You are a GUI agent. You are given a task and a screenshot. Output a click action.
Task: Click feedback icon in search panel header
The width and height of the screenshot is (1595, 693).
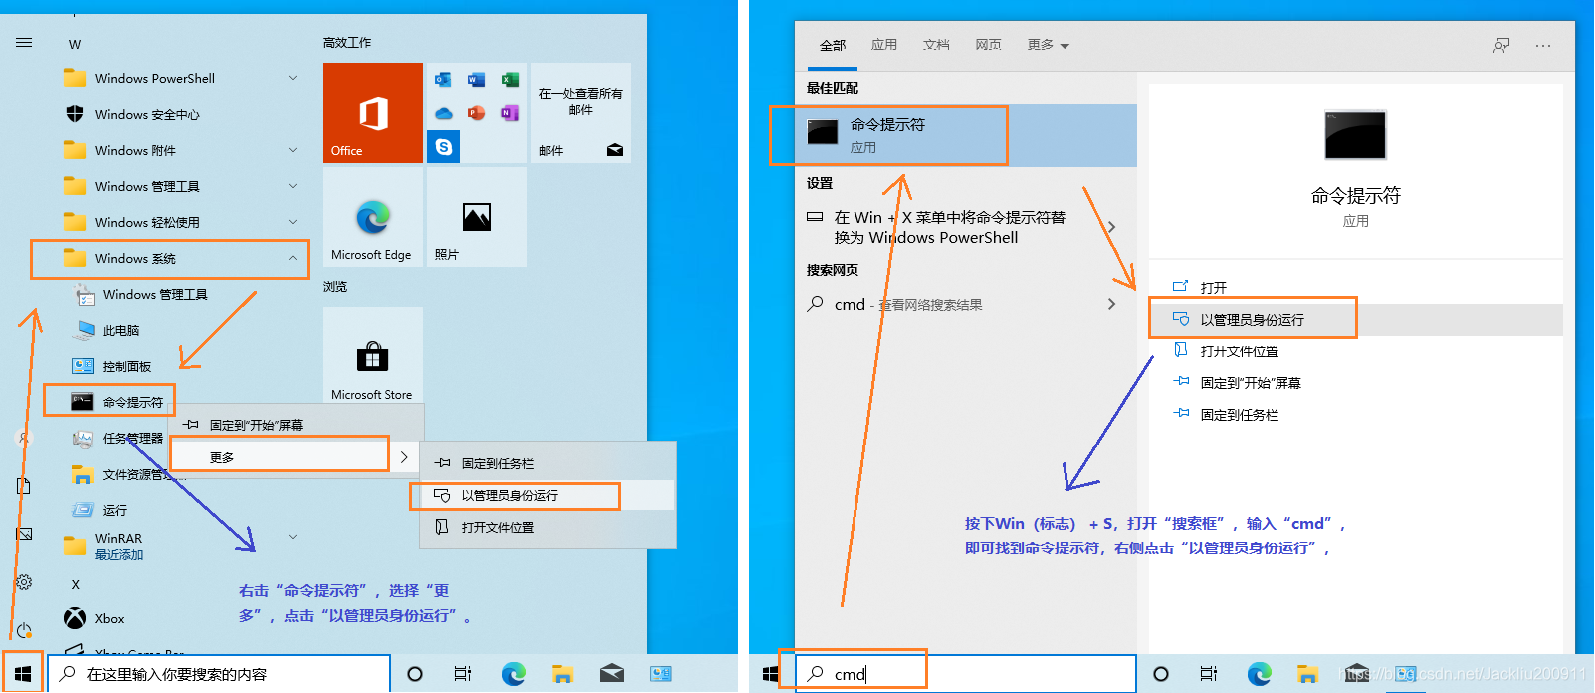[1501, 45]
